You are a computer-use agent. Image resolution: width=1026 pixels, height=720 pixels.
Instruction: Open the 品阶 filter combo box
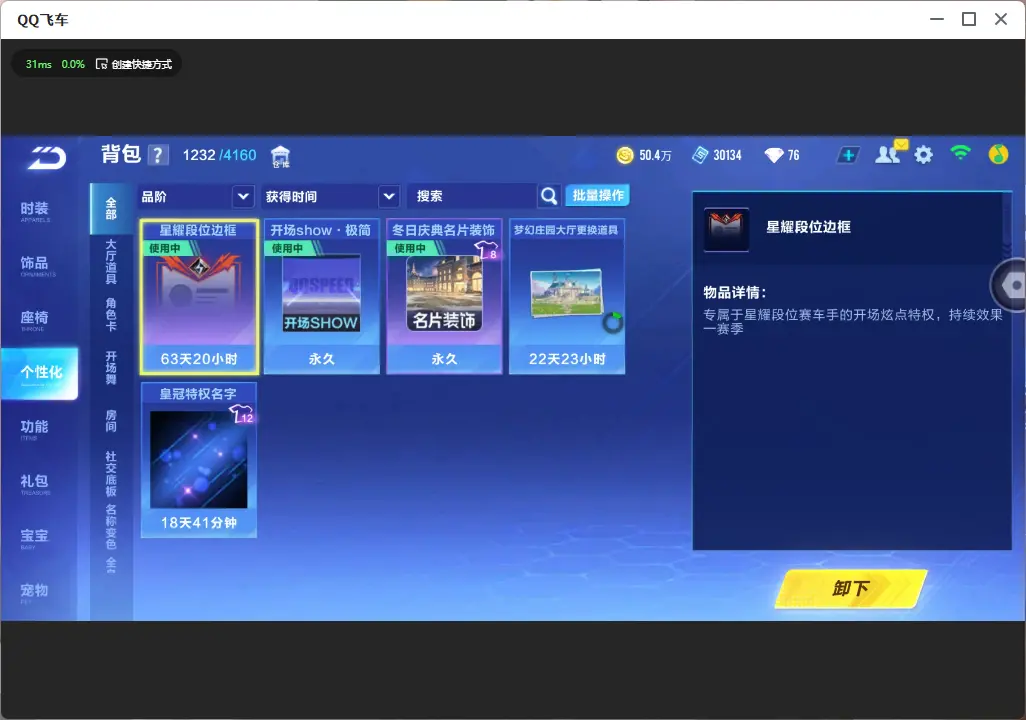tap(196, 196)
